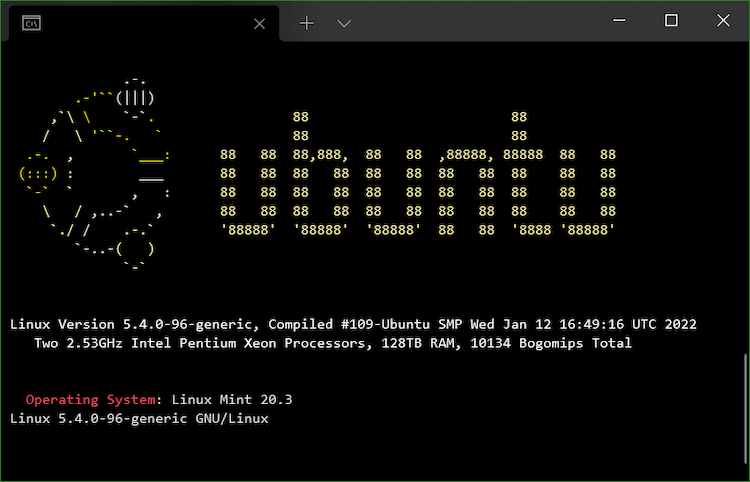
Task: Click "Linux 5.4.0-96-generic GNU/Linux" line
Action: (139, 418)
